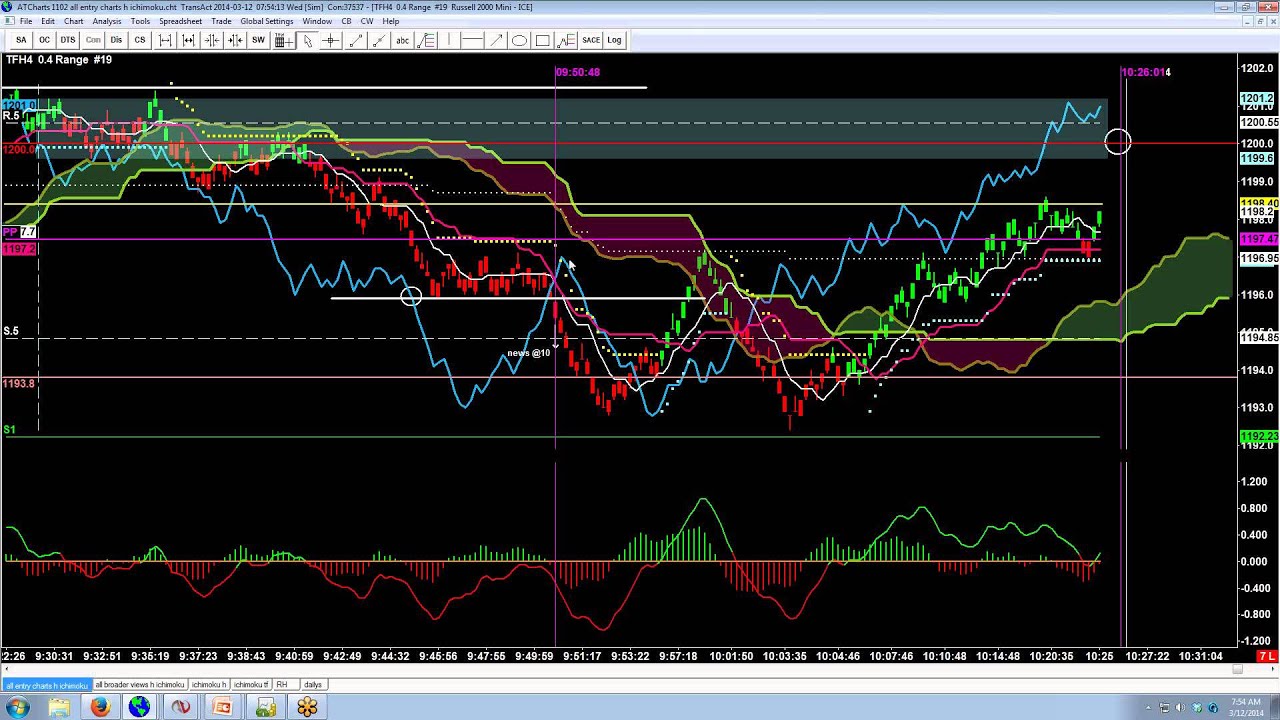Click the OC toolbar button
Screen dimensions: 1280x720
[x=44, y=40]
